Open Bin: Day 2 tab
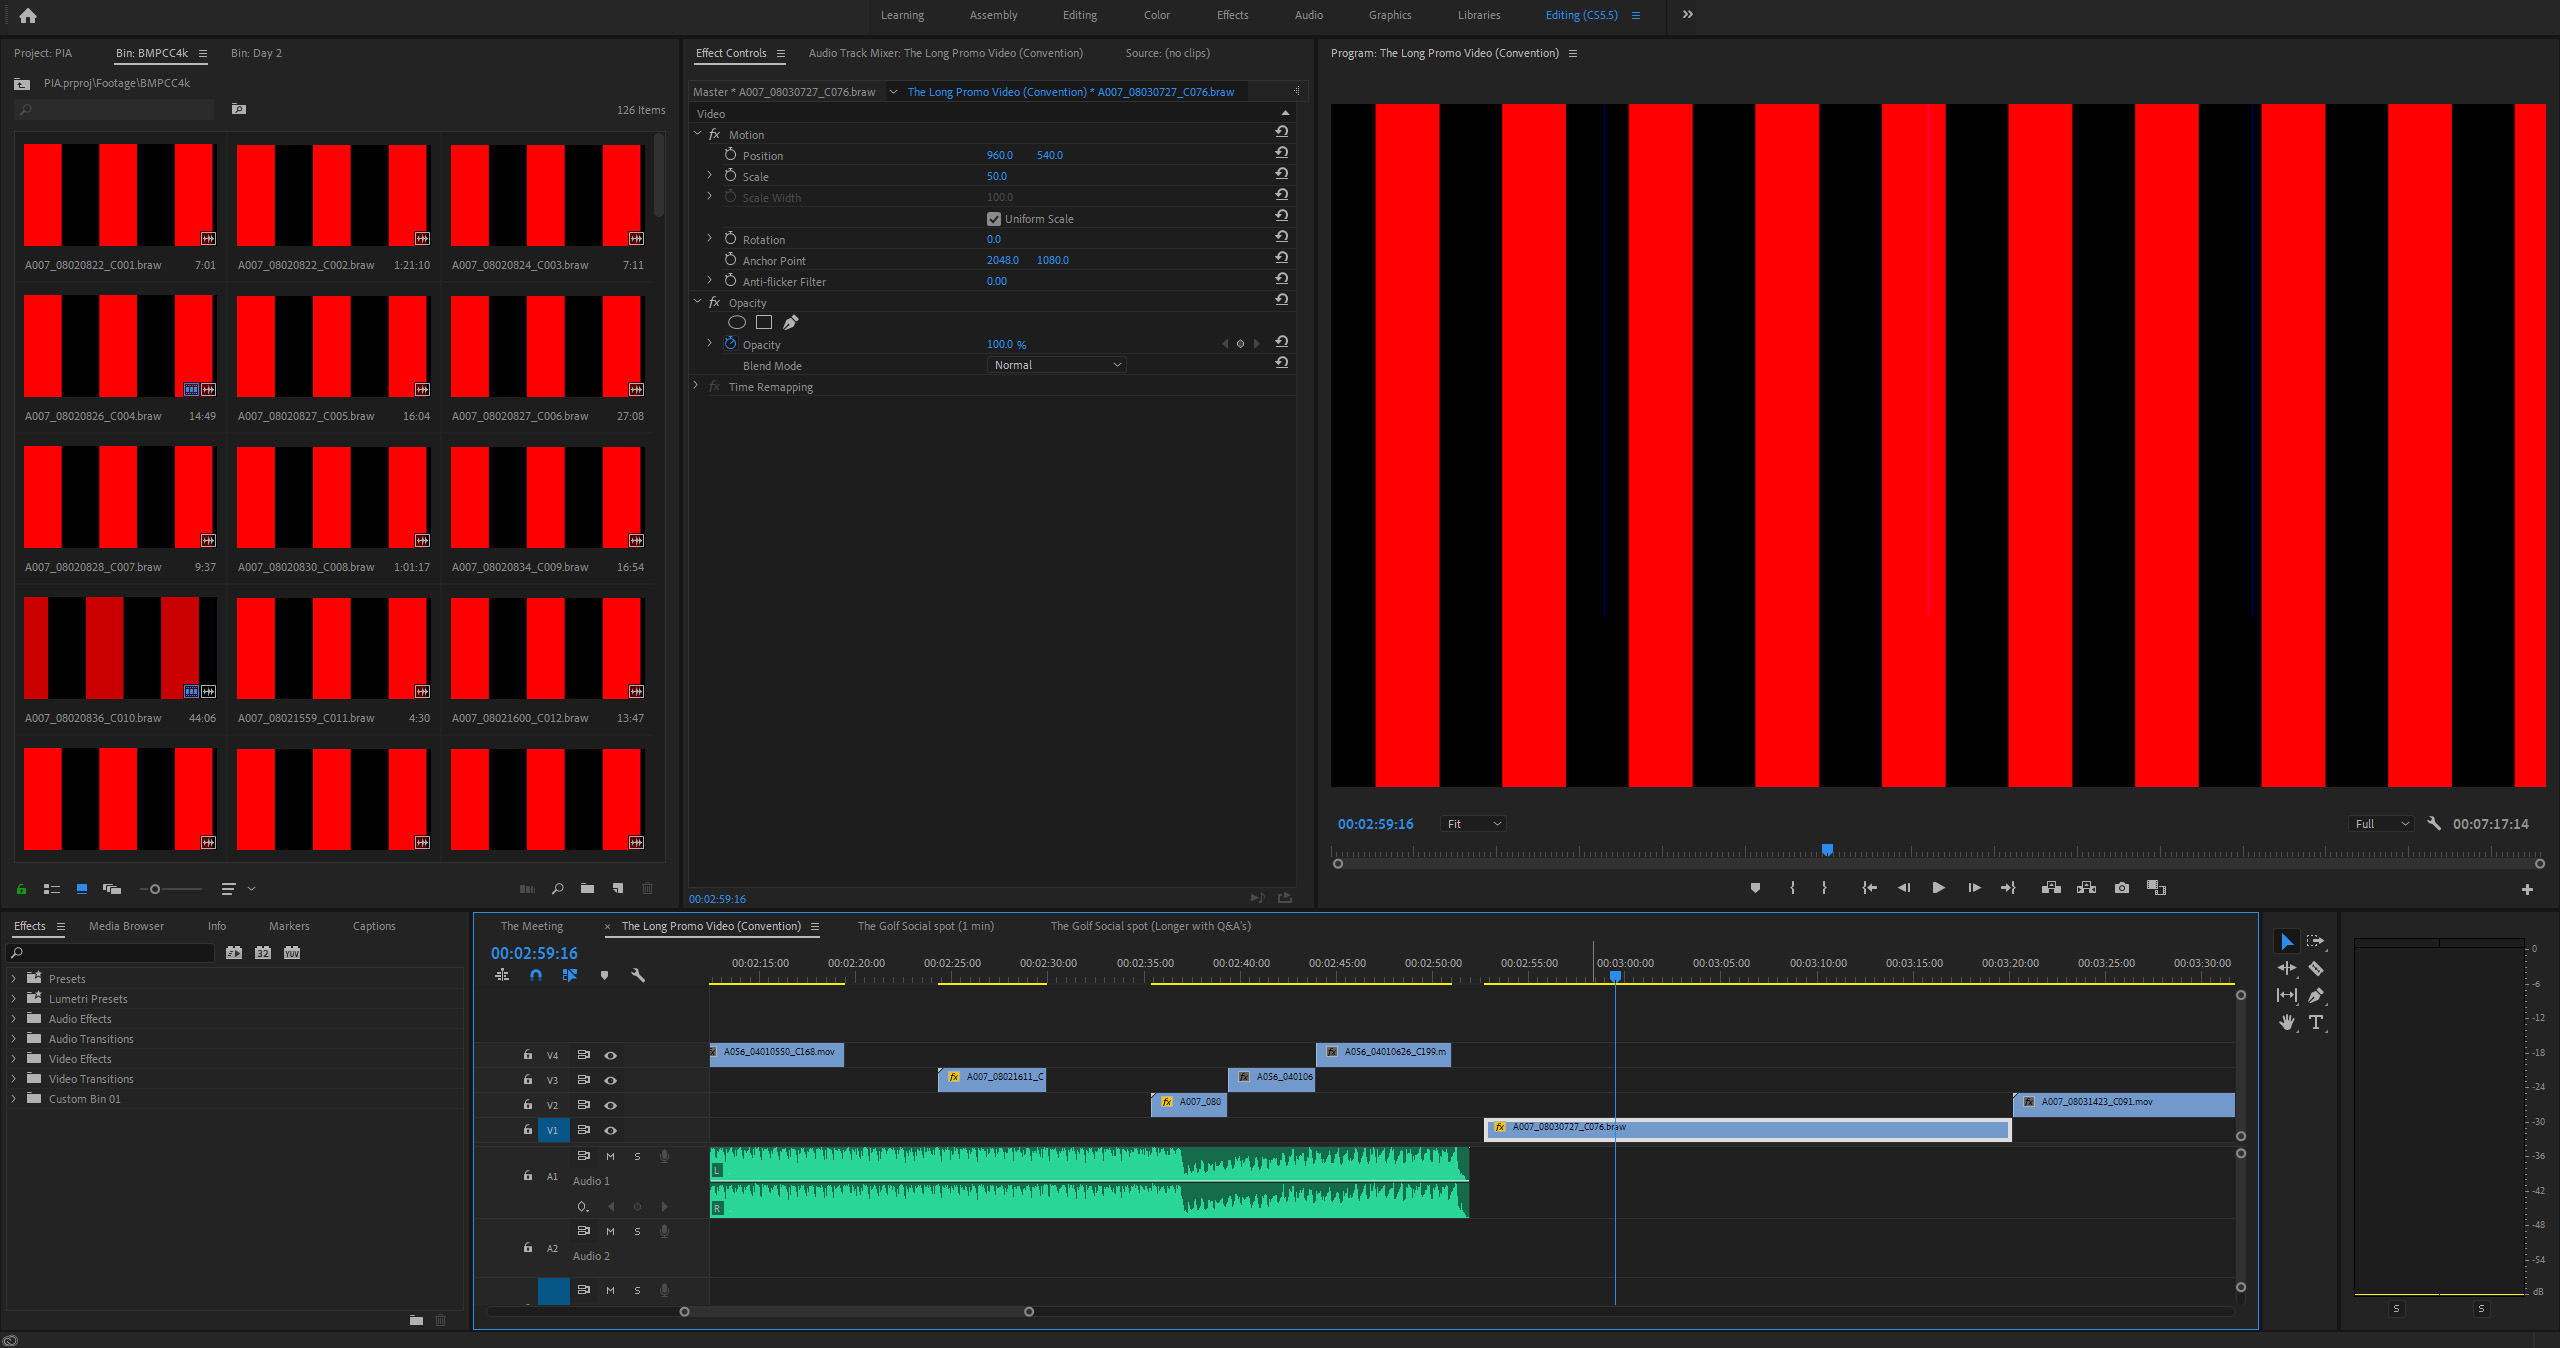2560x1348 pixels. click(x=256, y=53)
